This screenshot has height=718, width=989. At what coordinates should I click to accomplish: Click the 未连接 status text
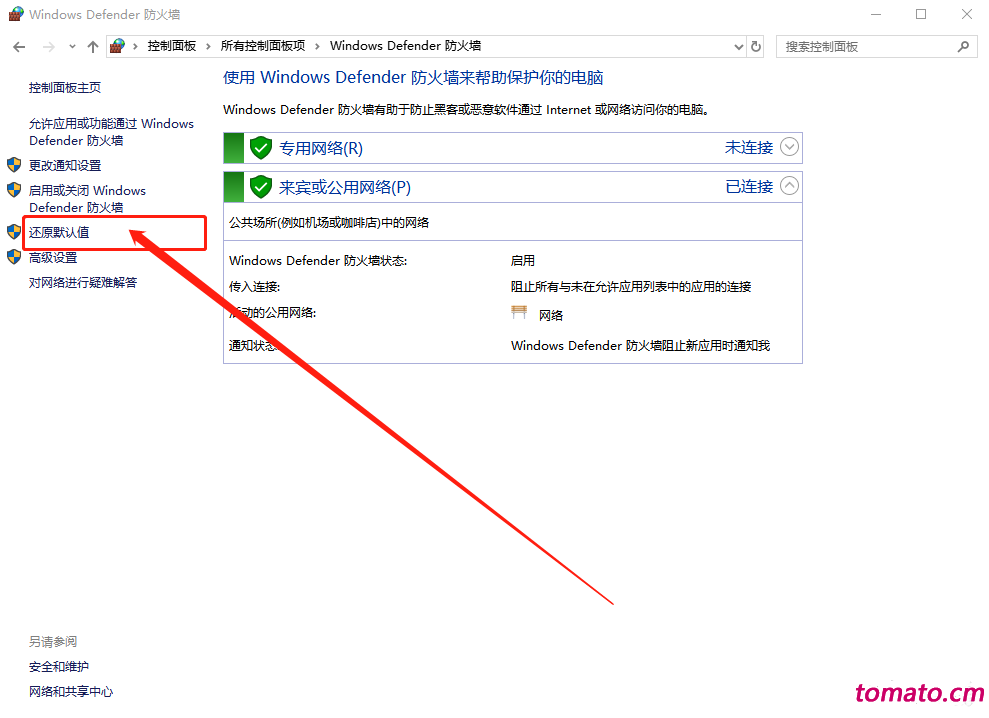pyautogui.click(x=749, y=148)
